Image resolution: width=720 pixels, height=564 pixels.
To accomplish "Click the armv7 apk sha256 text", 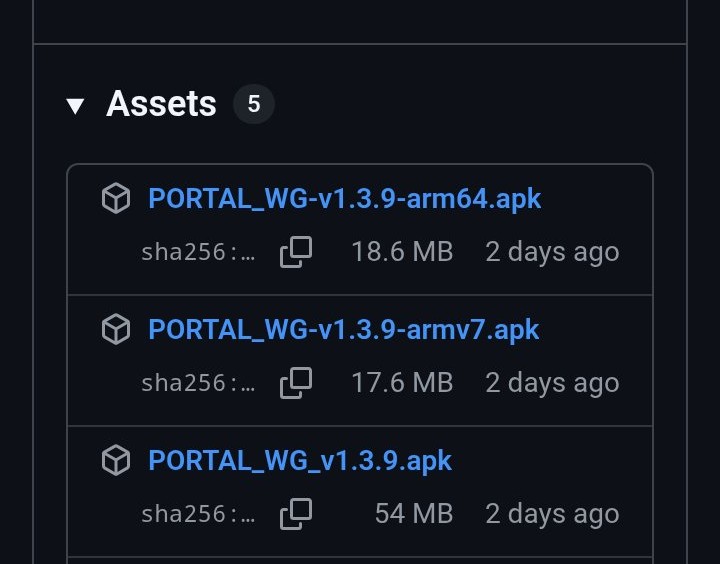I will click(x=198, y=383).
